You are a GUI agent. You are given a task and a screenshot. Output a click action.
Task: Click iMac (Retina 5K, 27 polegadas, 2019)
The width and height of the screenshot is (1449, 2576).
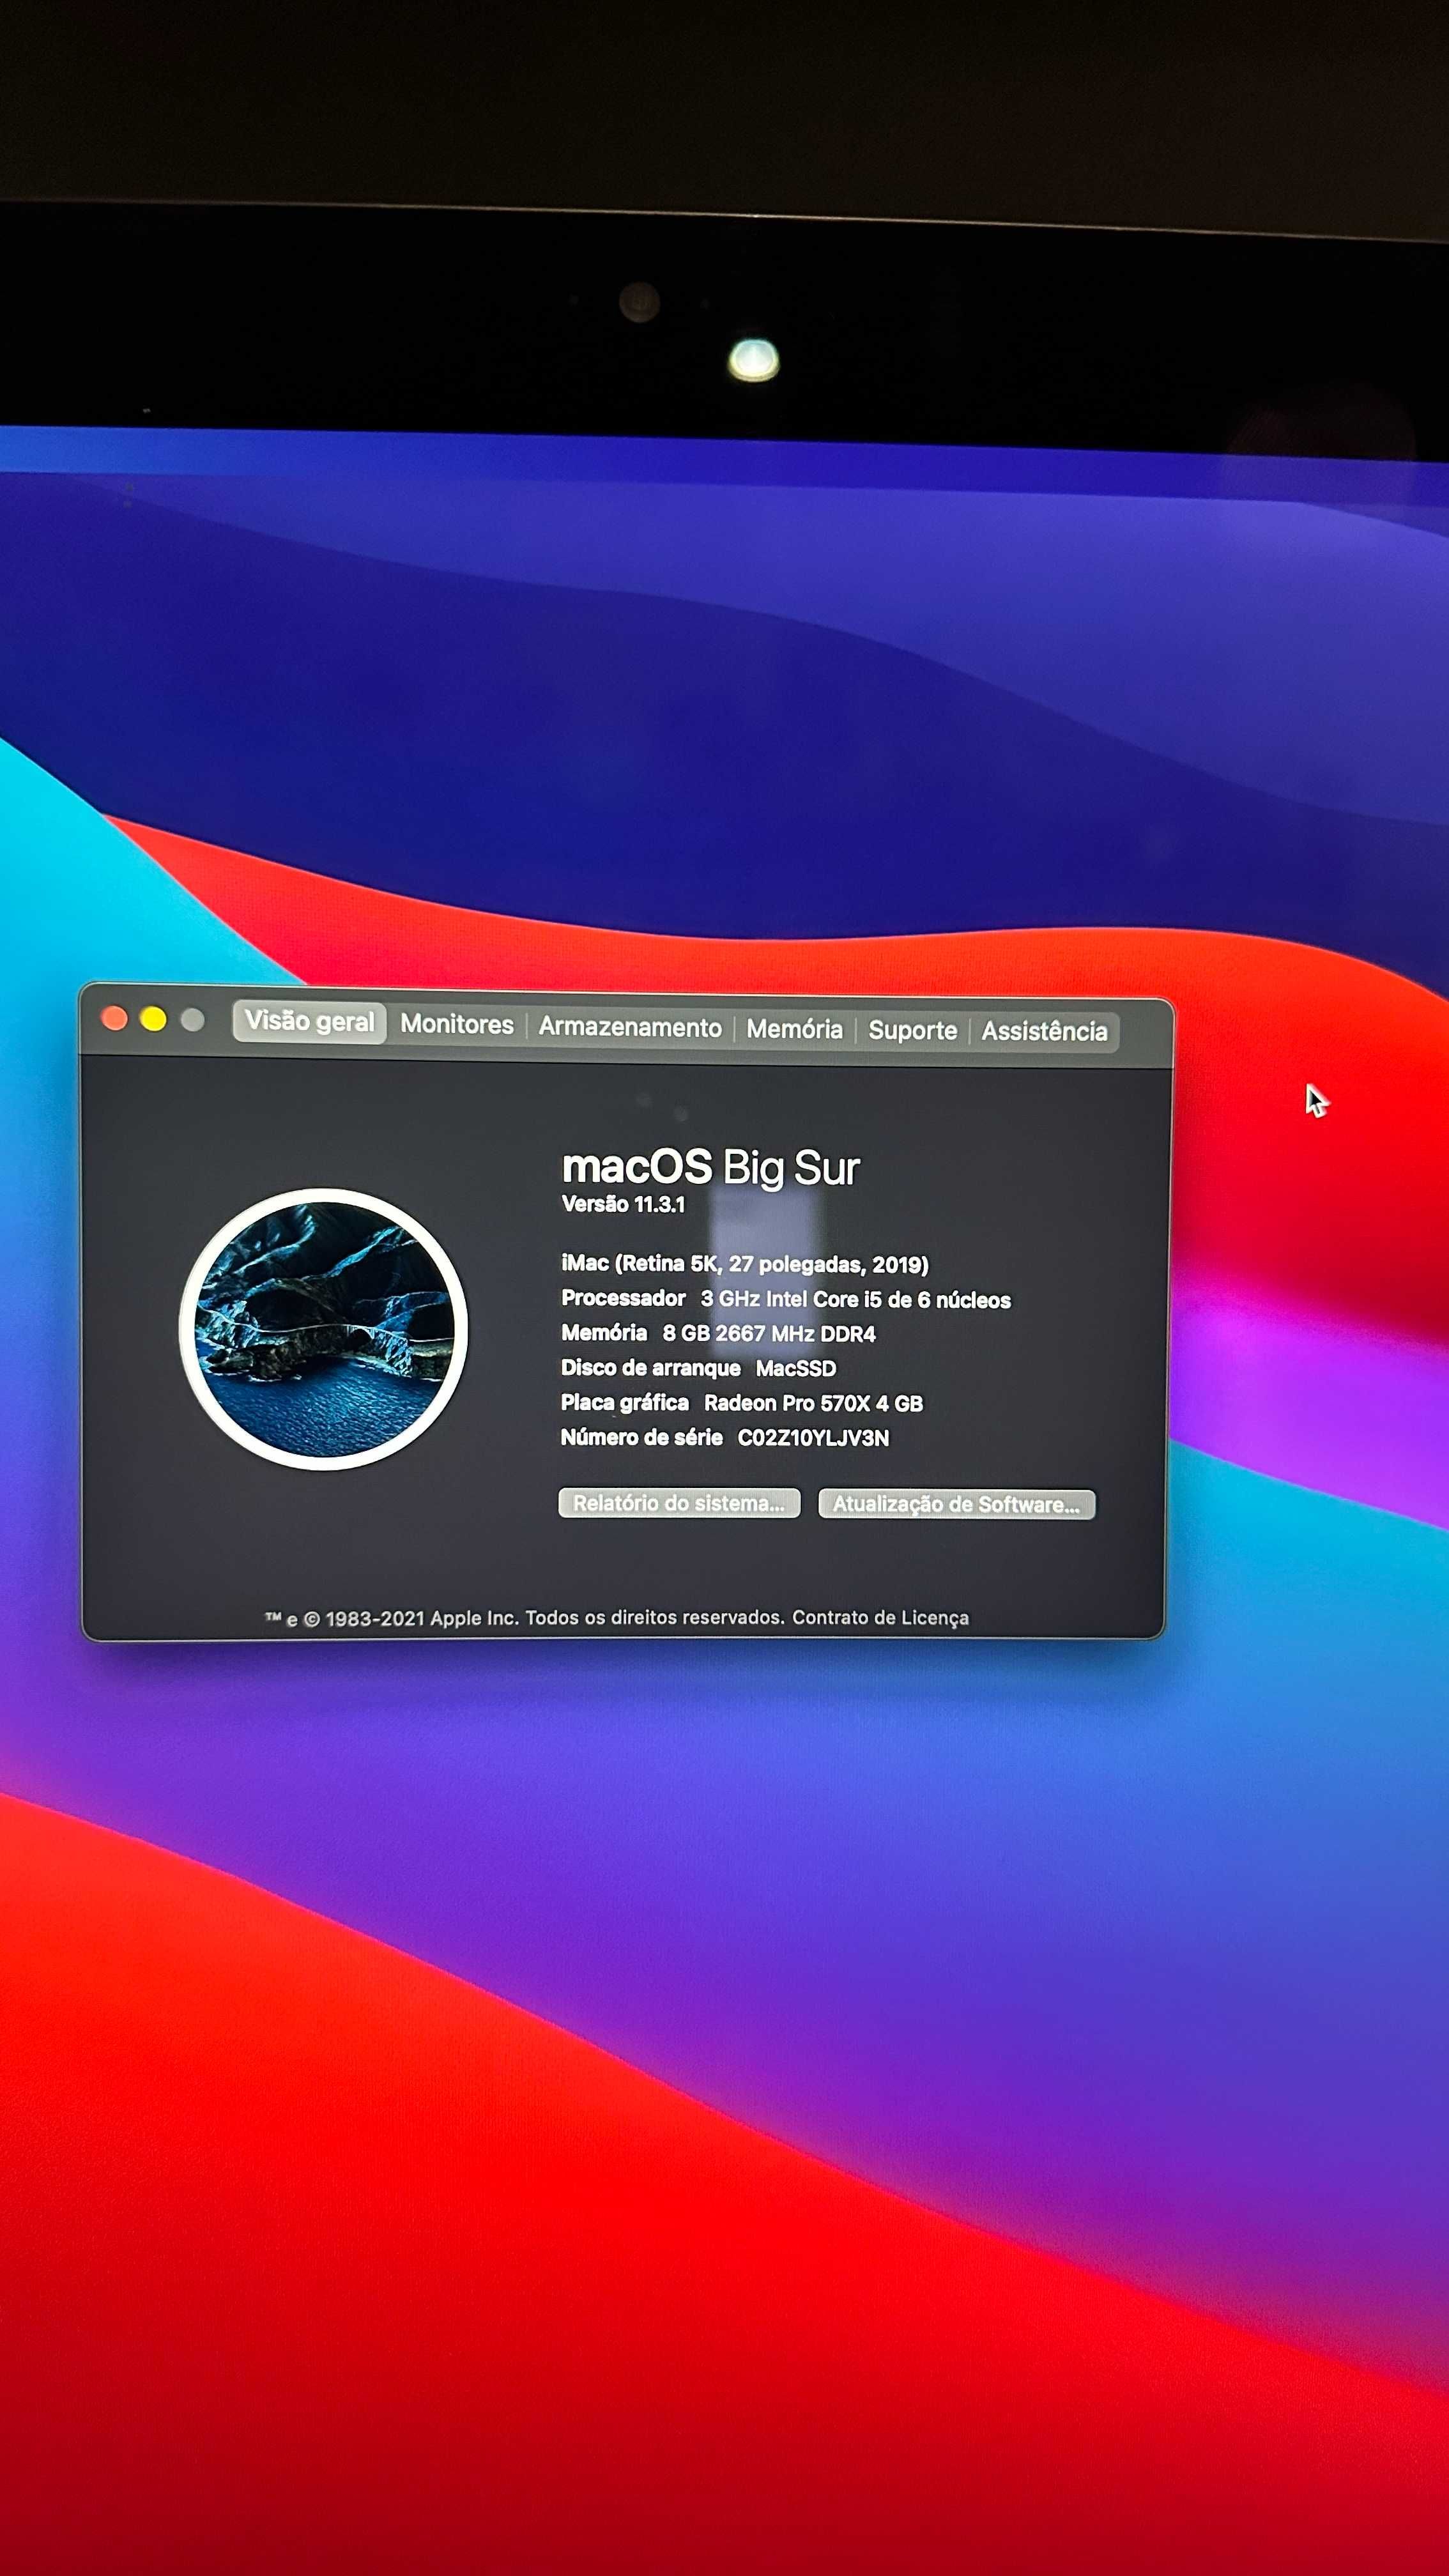tap(745, 1264)
